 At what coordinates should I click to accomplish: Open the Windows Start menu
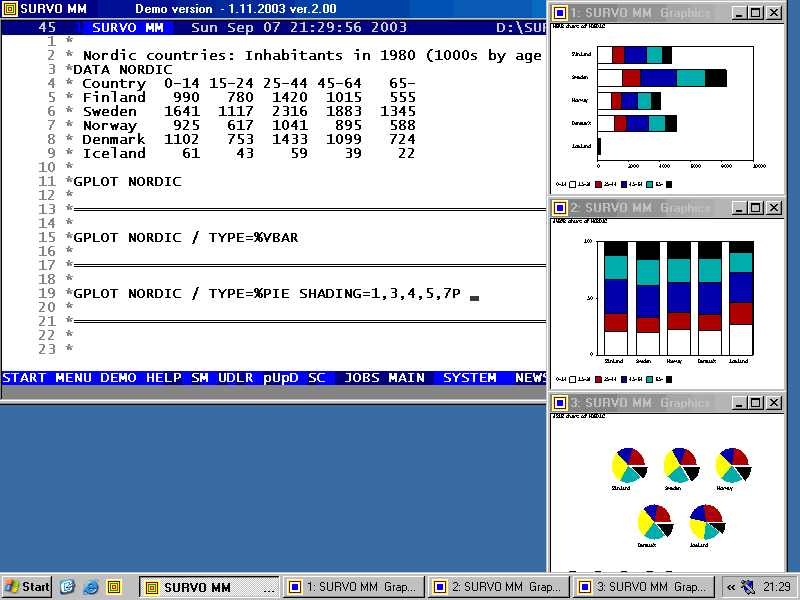(27, 587)
